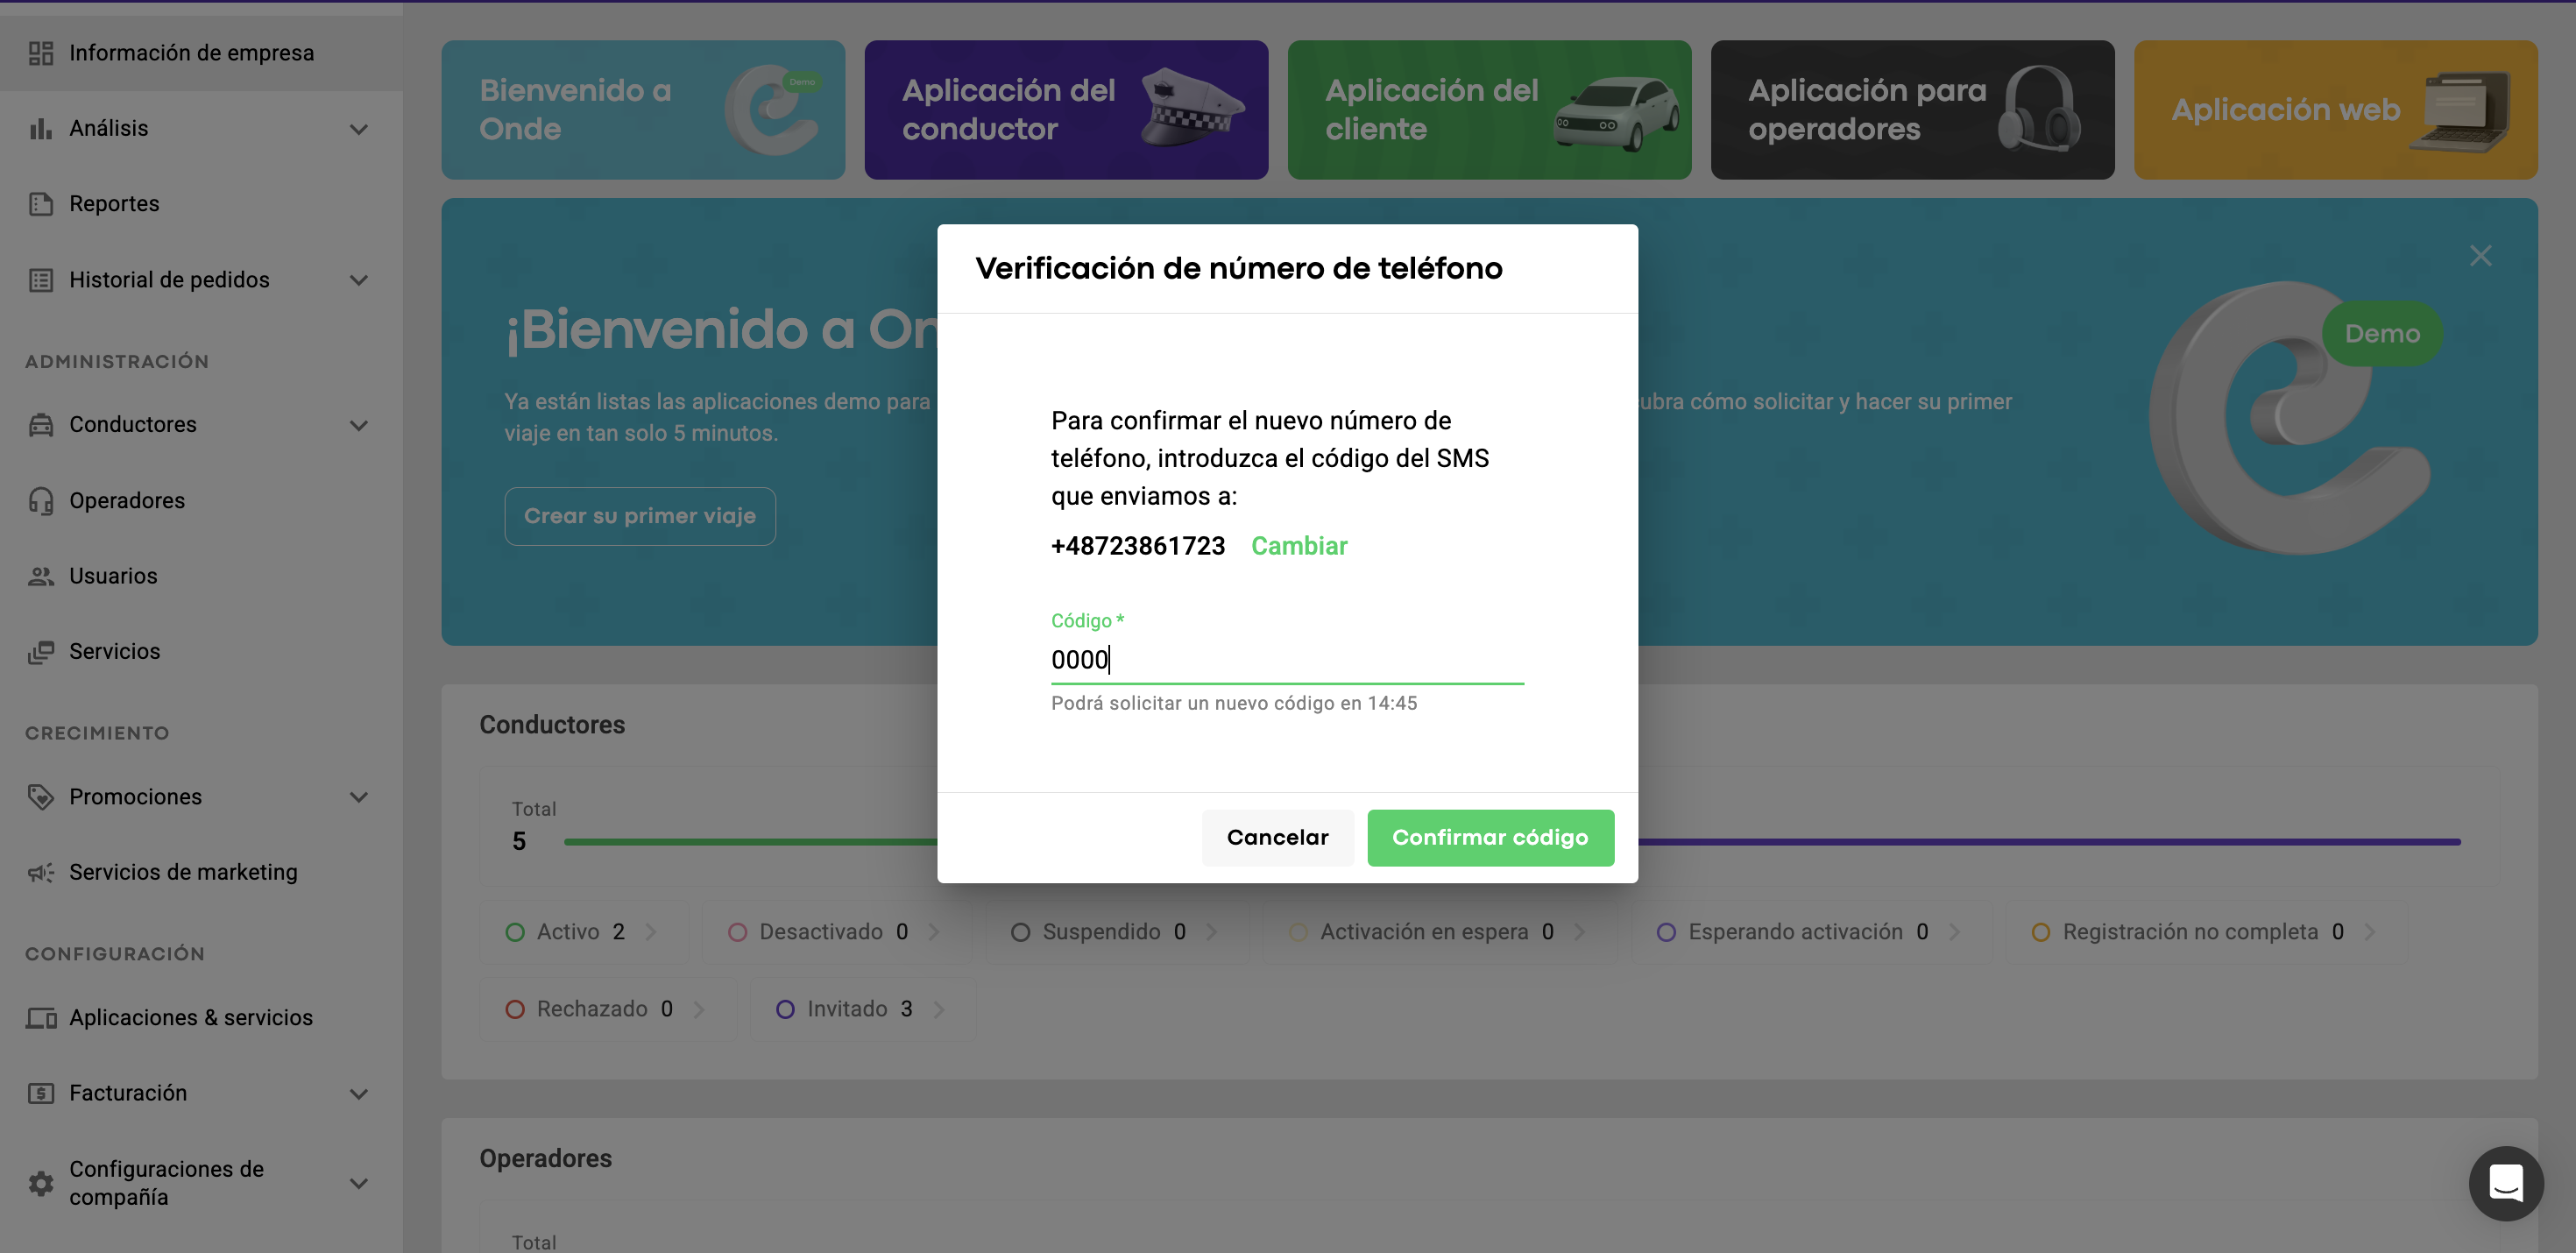Click the Reportes document icon

click(41, 204)
